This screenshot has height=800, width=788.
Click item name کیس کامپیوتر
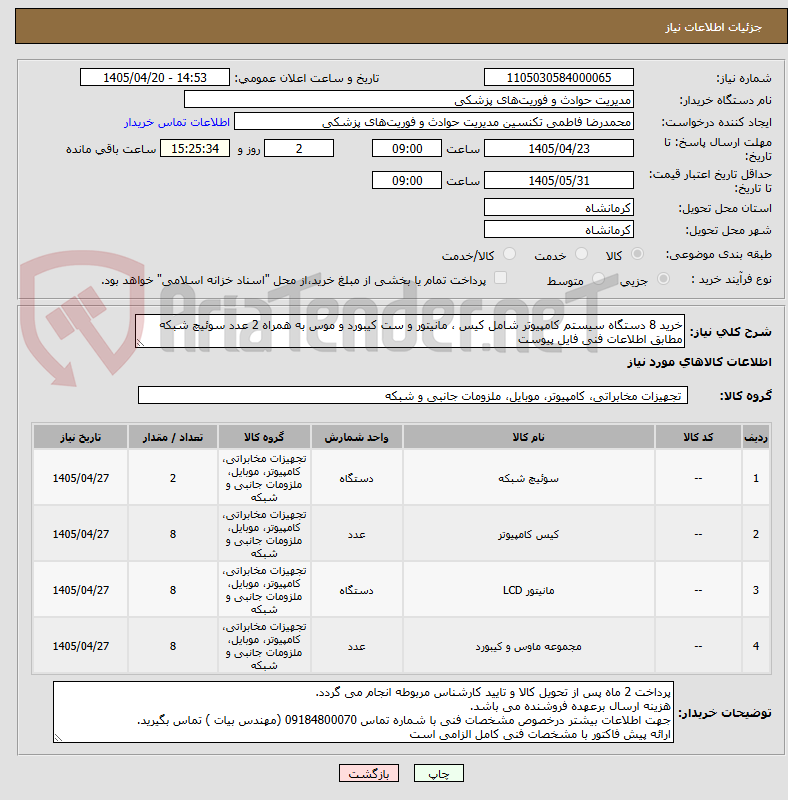pyautogui.click(x=529, y=534)
